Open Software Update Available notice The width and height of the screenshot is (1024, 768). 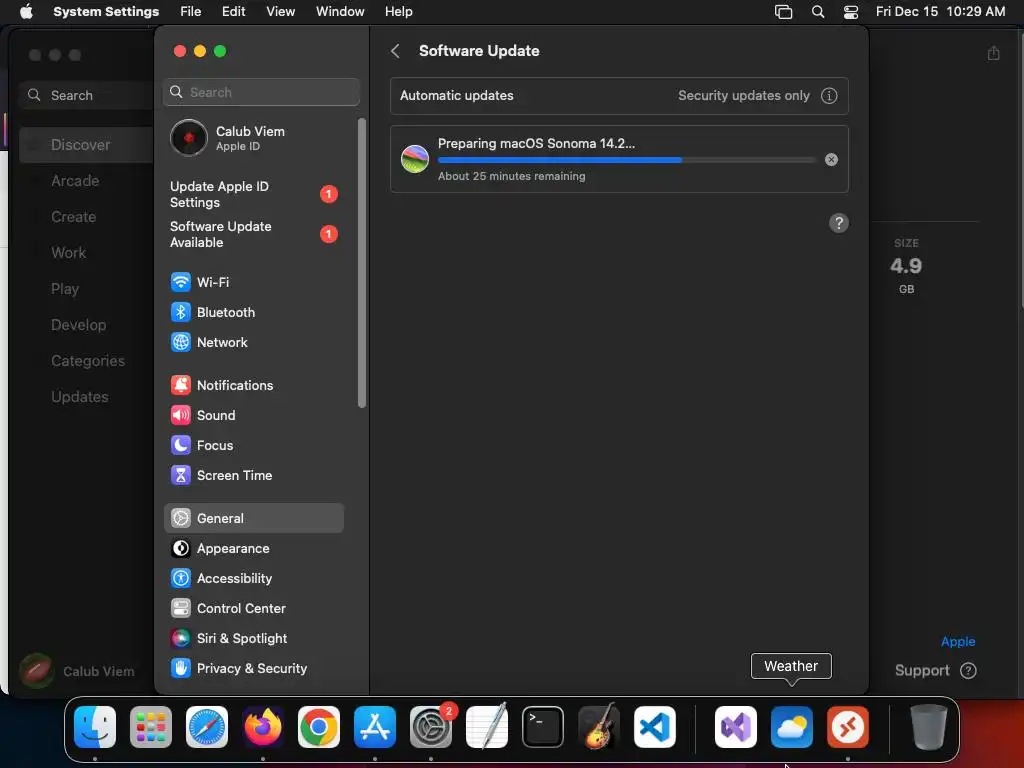click(x=253, y=234)
